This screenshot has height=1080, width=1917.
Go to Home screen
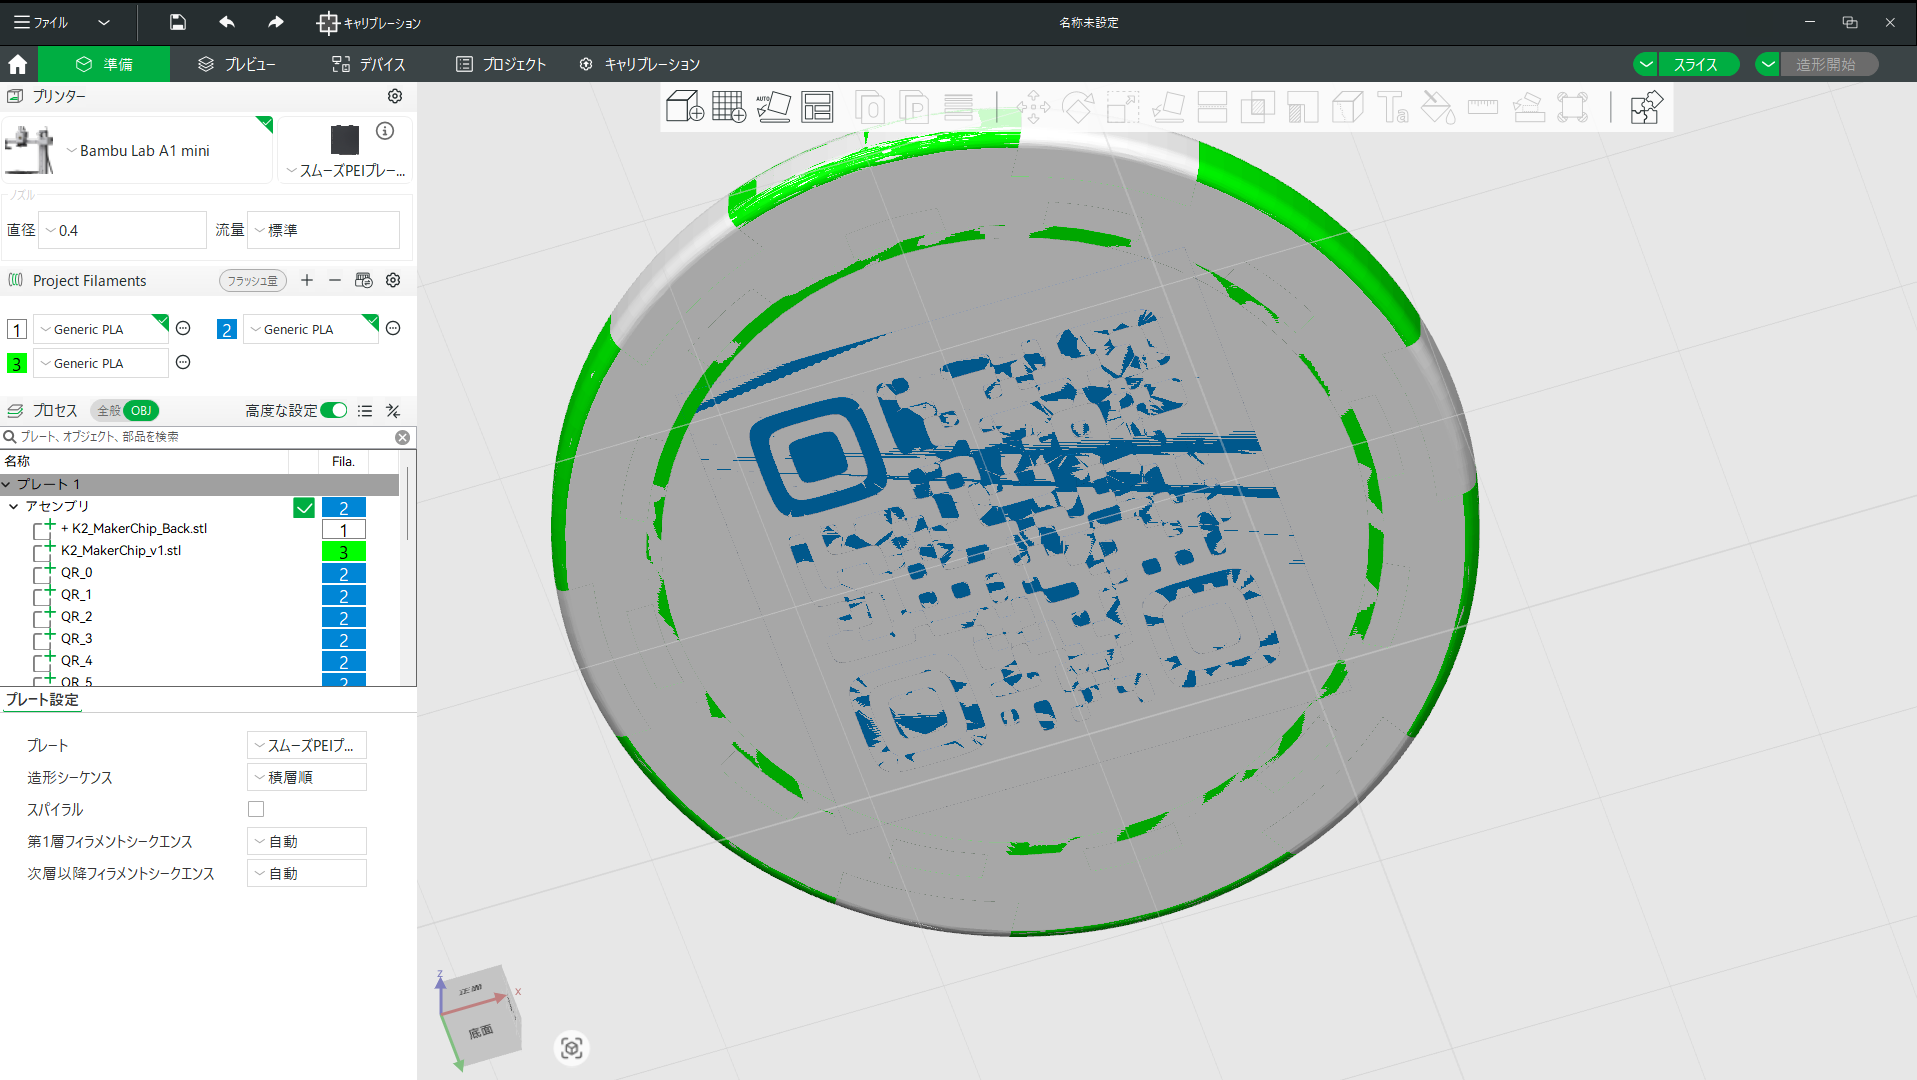[x=18, y=64]
